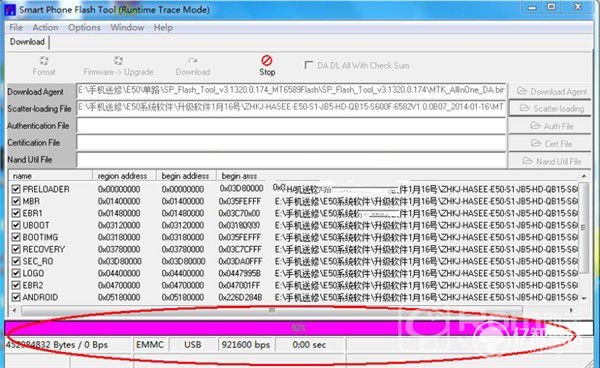Click the Nand Util File button

550,161
